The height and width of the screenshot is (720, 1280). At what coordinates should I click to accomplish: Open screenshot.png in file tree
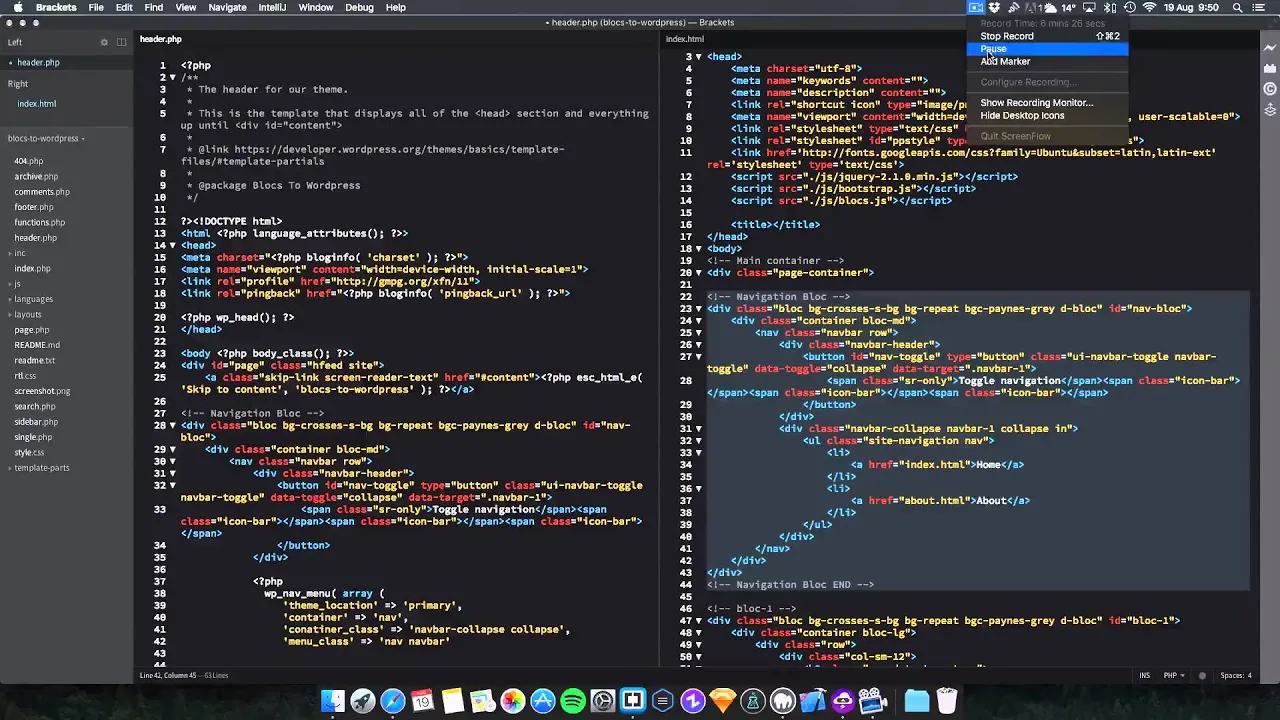[x=42, y=391]
